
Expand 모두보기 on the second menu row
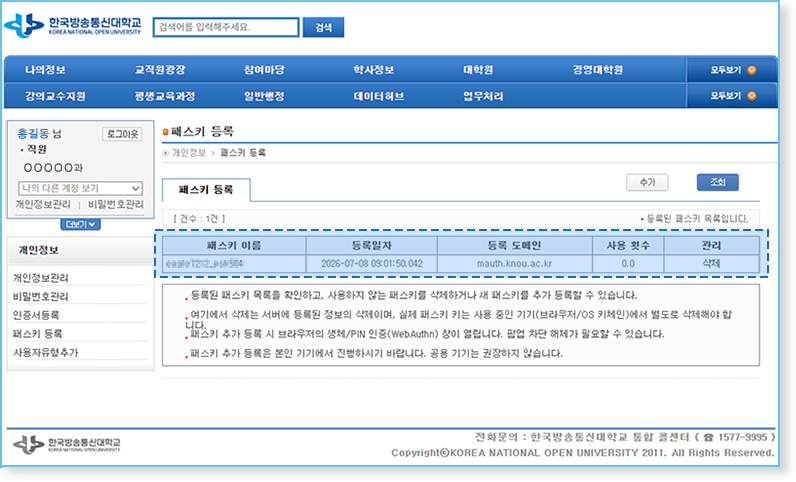(733, 96)
